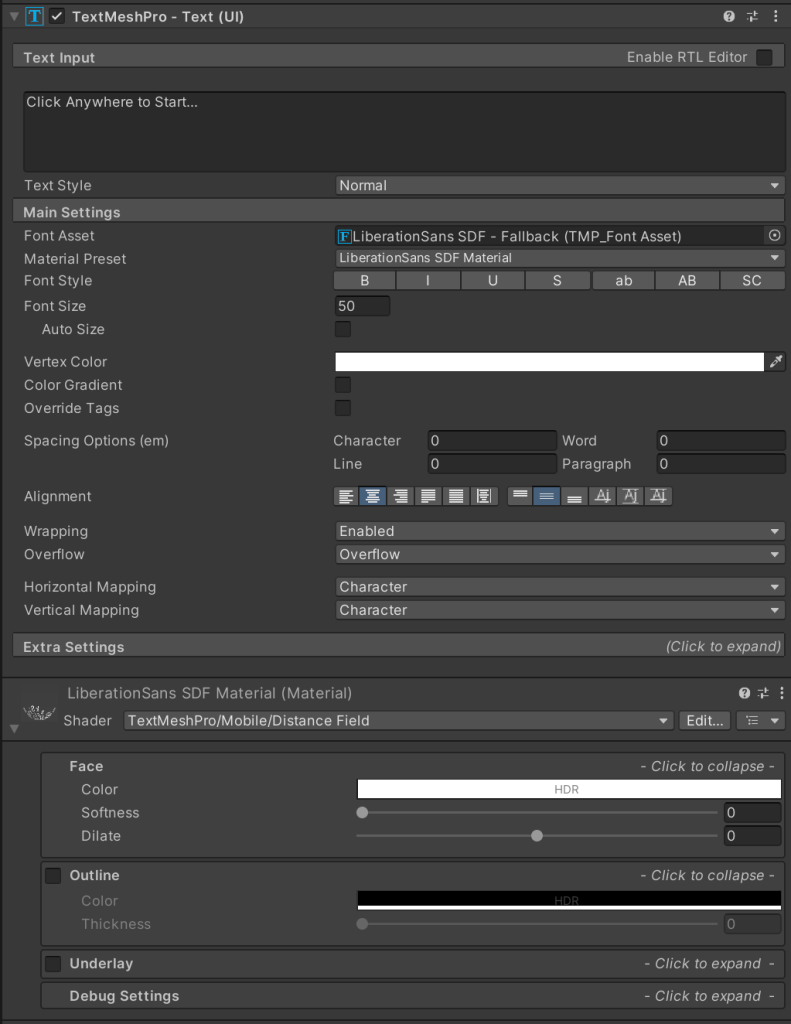
Task: Open TextMeshPro component preset settings
Action: pos(752,17)
